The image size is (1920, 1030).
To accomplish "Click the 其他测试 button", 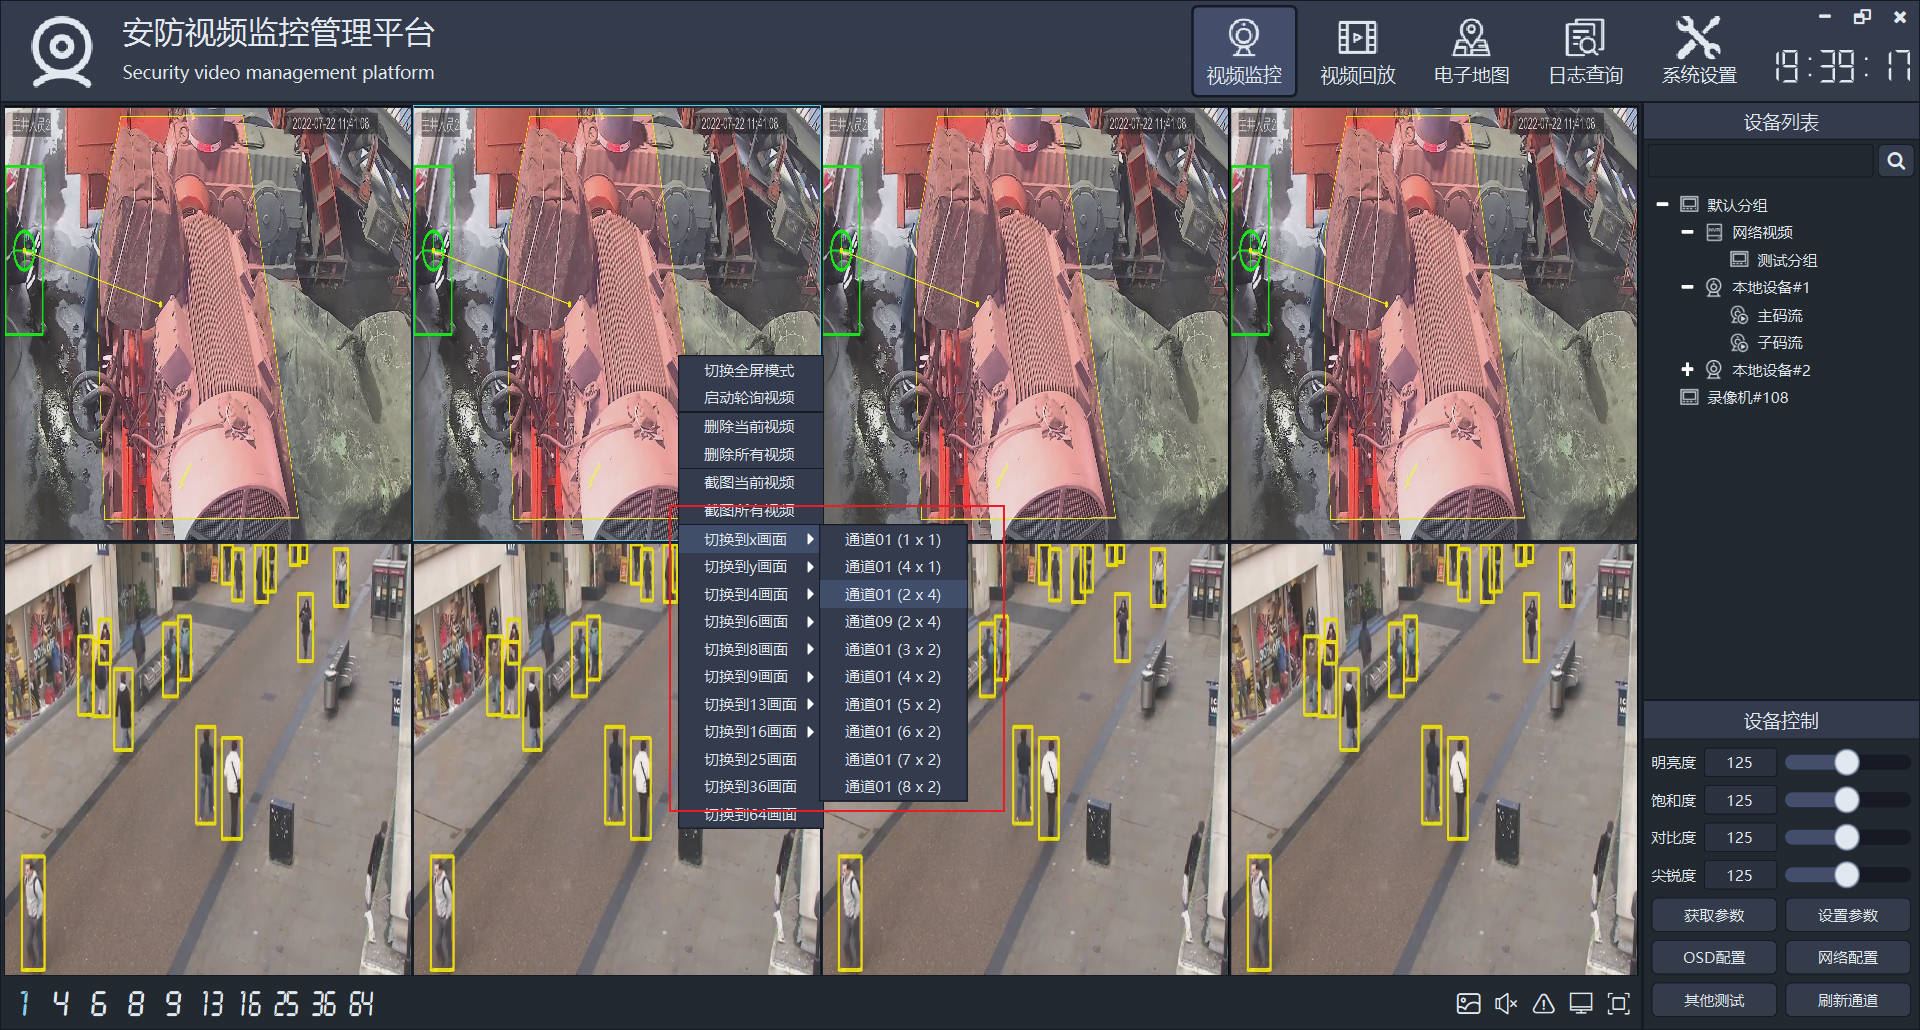I will 1714,1000.
